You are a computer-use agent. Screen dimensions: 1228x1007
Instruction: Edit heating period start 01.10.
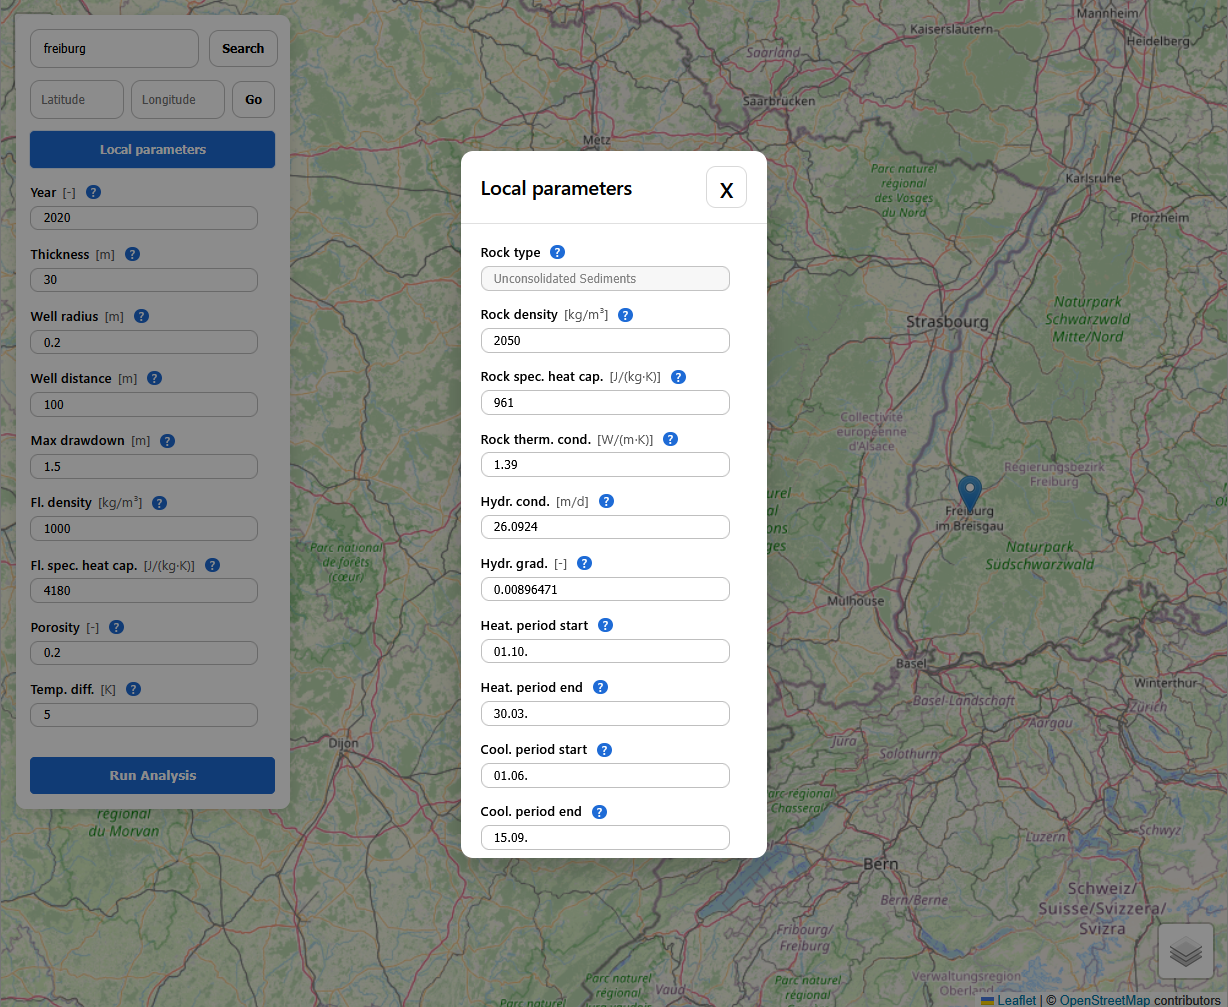(x=605, y=651)
